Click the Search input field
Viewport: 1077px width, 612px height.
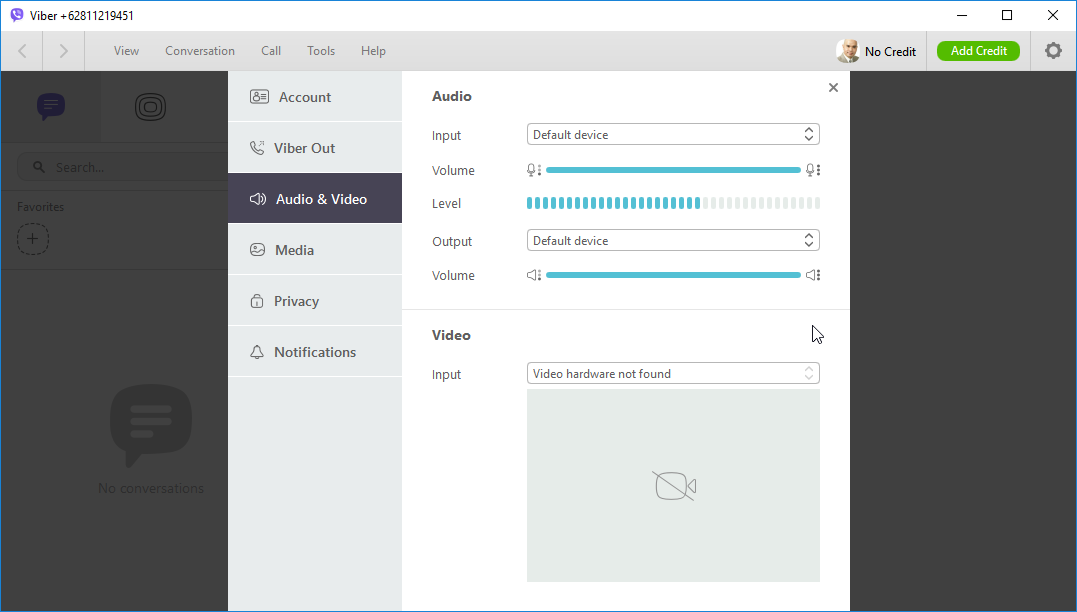click(x=124, y=167)
